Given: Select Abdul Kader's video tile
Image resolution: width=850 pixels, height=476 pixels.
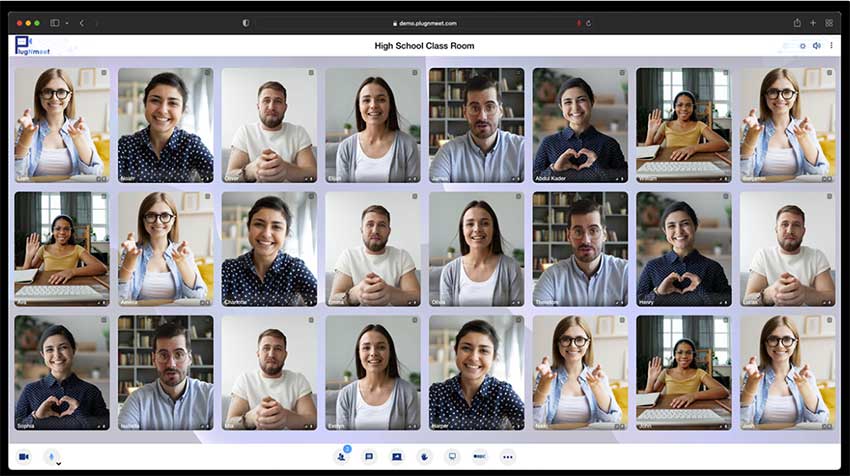Looking at the screenshot, I should pyautogui.click(x=580, y=125).
